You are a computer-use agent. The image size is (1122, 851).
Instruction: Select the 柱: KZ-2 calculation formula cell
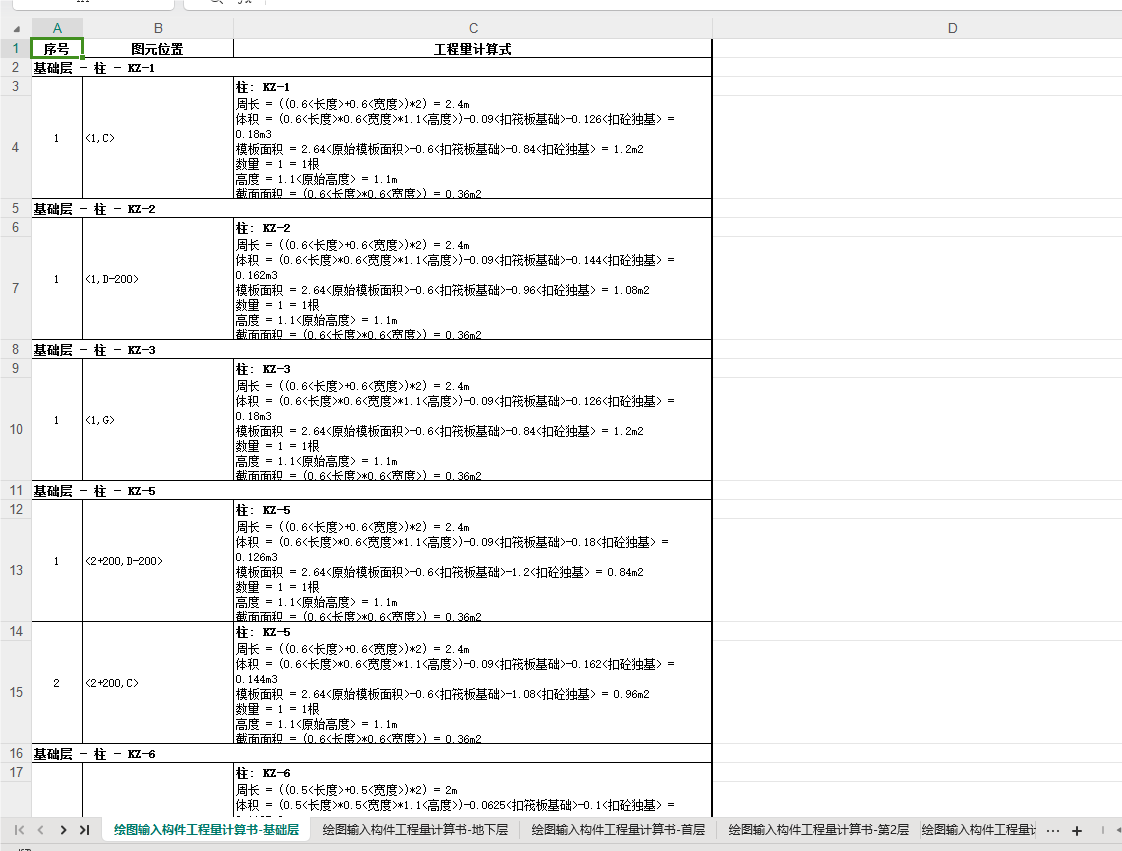pos(473,279)
